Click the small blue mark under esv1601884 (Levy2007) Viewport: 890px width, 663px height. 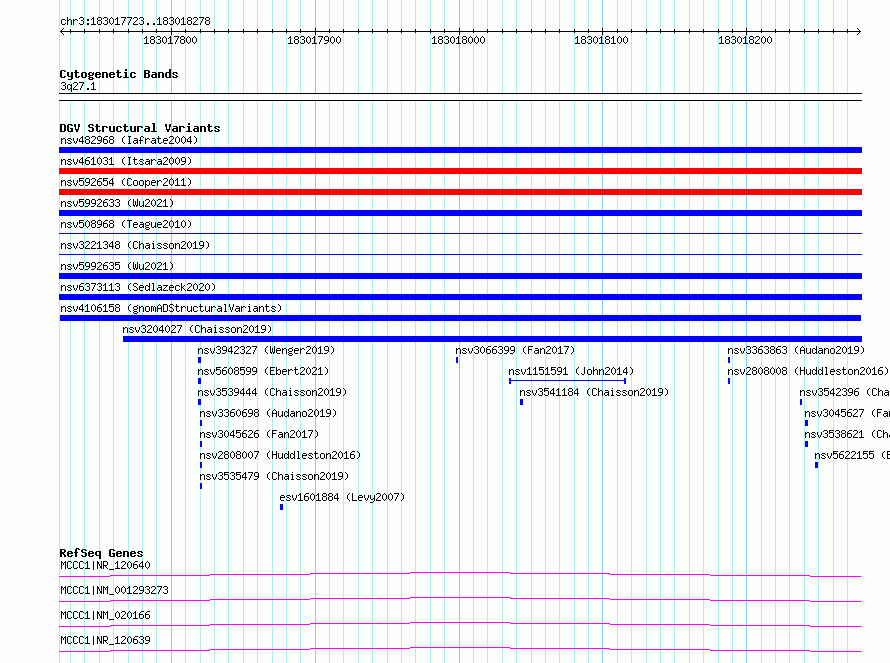coord(282,507)
